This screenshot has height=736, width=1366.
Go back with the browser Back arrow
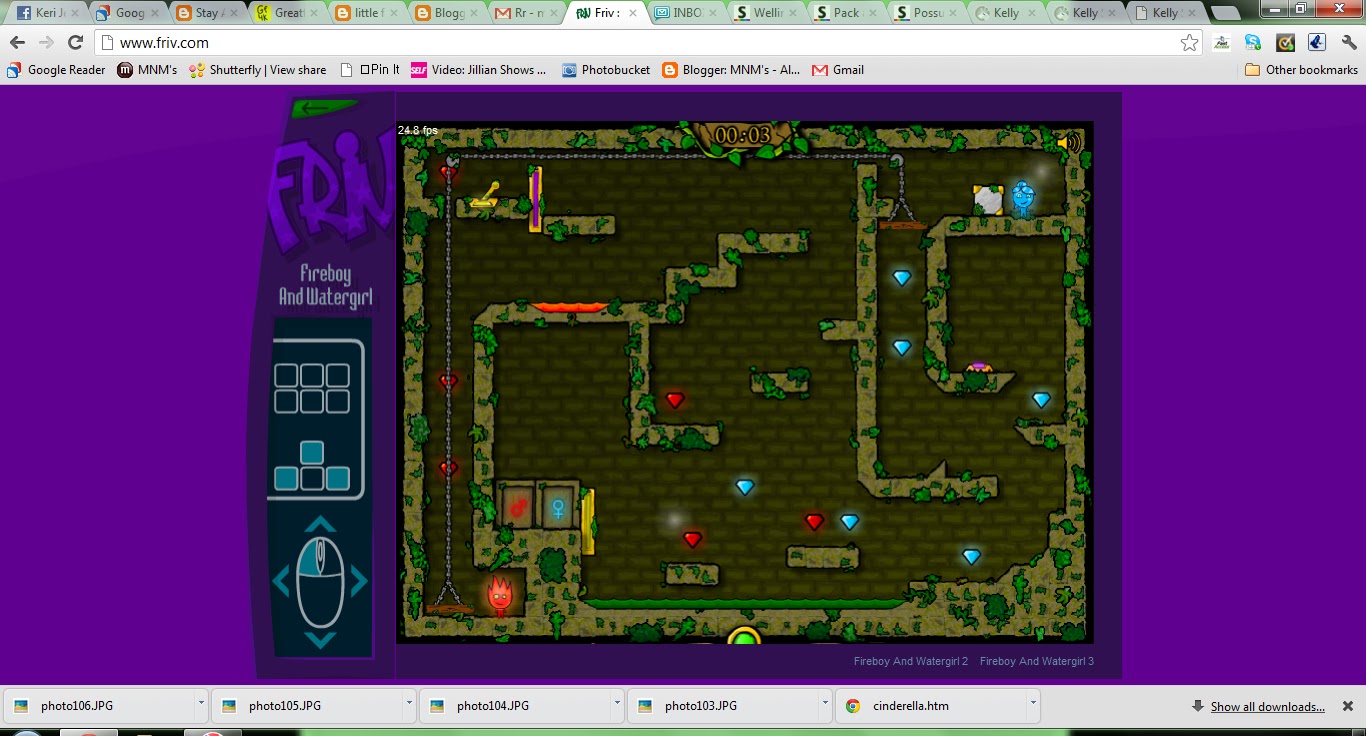pyautogui.click(x=17, y=42)
